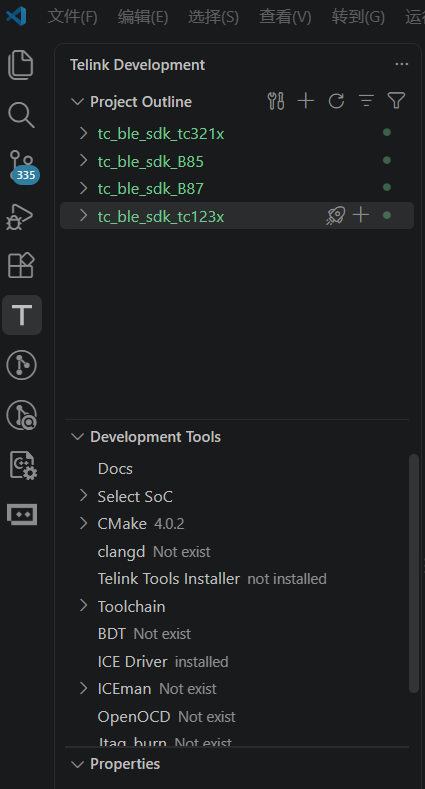Image resolution: width=425 pixels, height=789 pixels.
Task: Click the green status dot of tc_ble_sdk_B85
Action: pyautogui.click(x=387, y=160)
